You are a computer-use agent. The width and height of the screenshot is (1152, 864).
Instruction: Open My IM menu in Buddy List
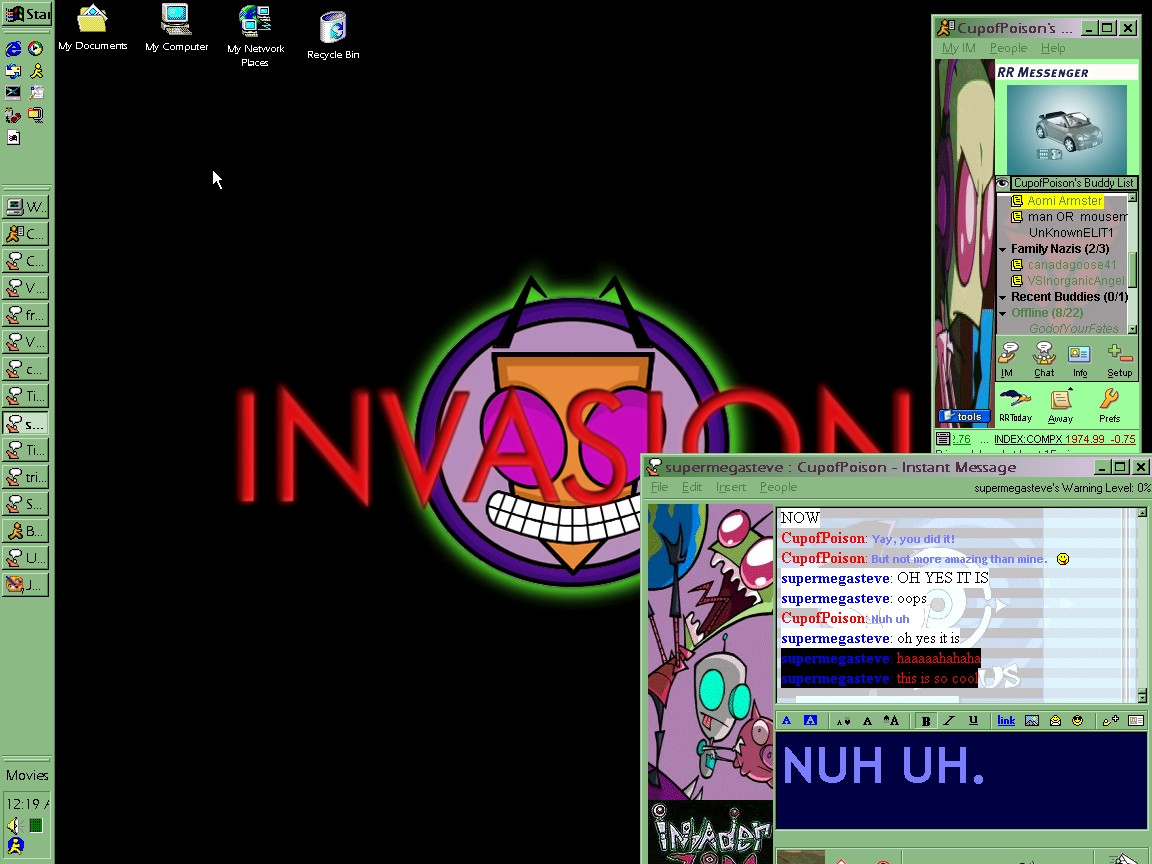[x=959, y=48]
